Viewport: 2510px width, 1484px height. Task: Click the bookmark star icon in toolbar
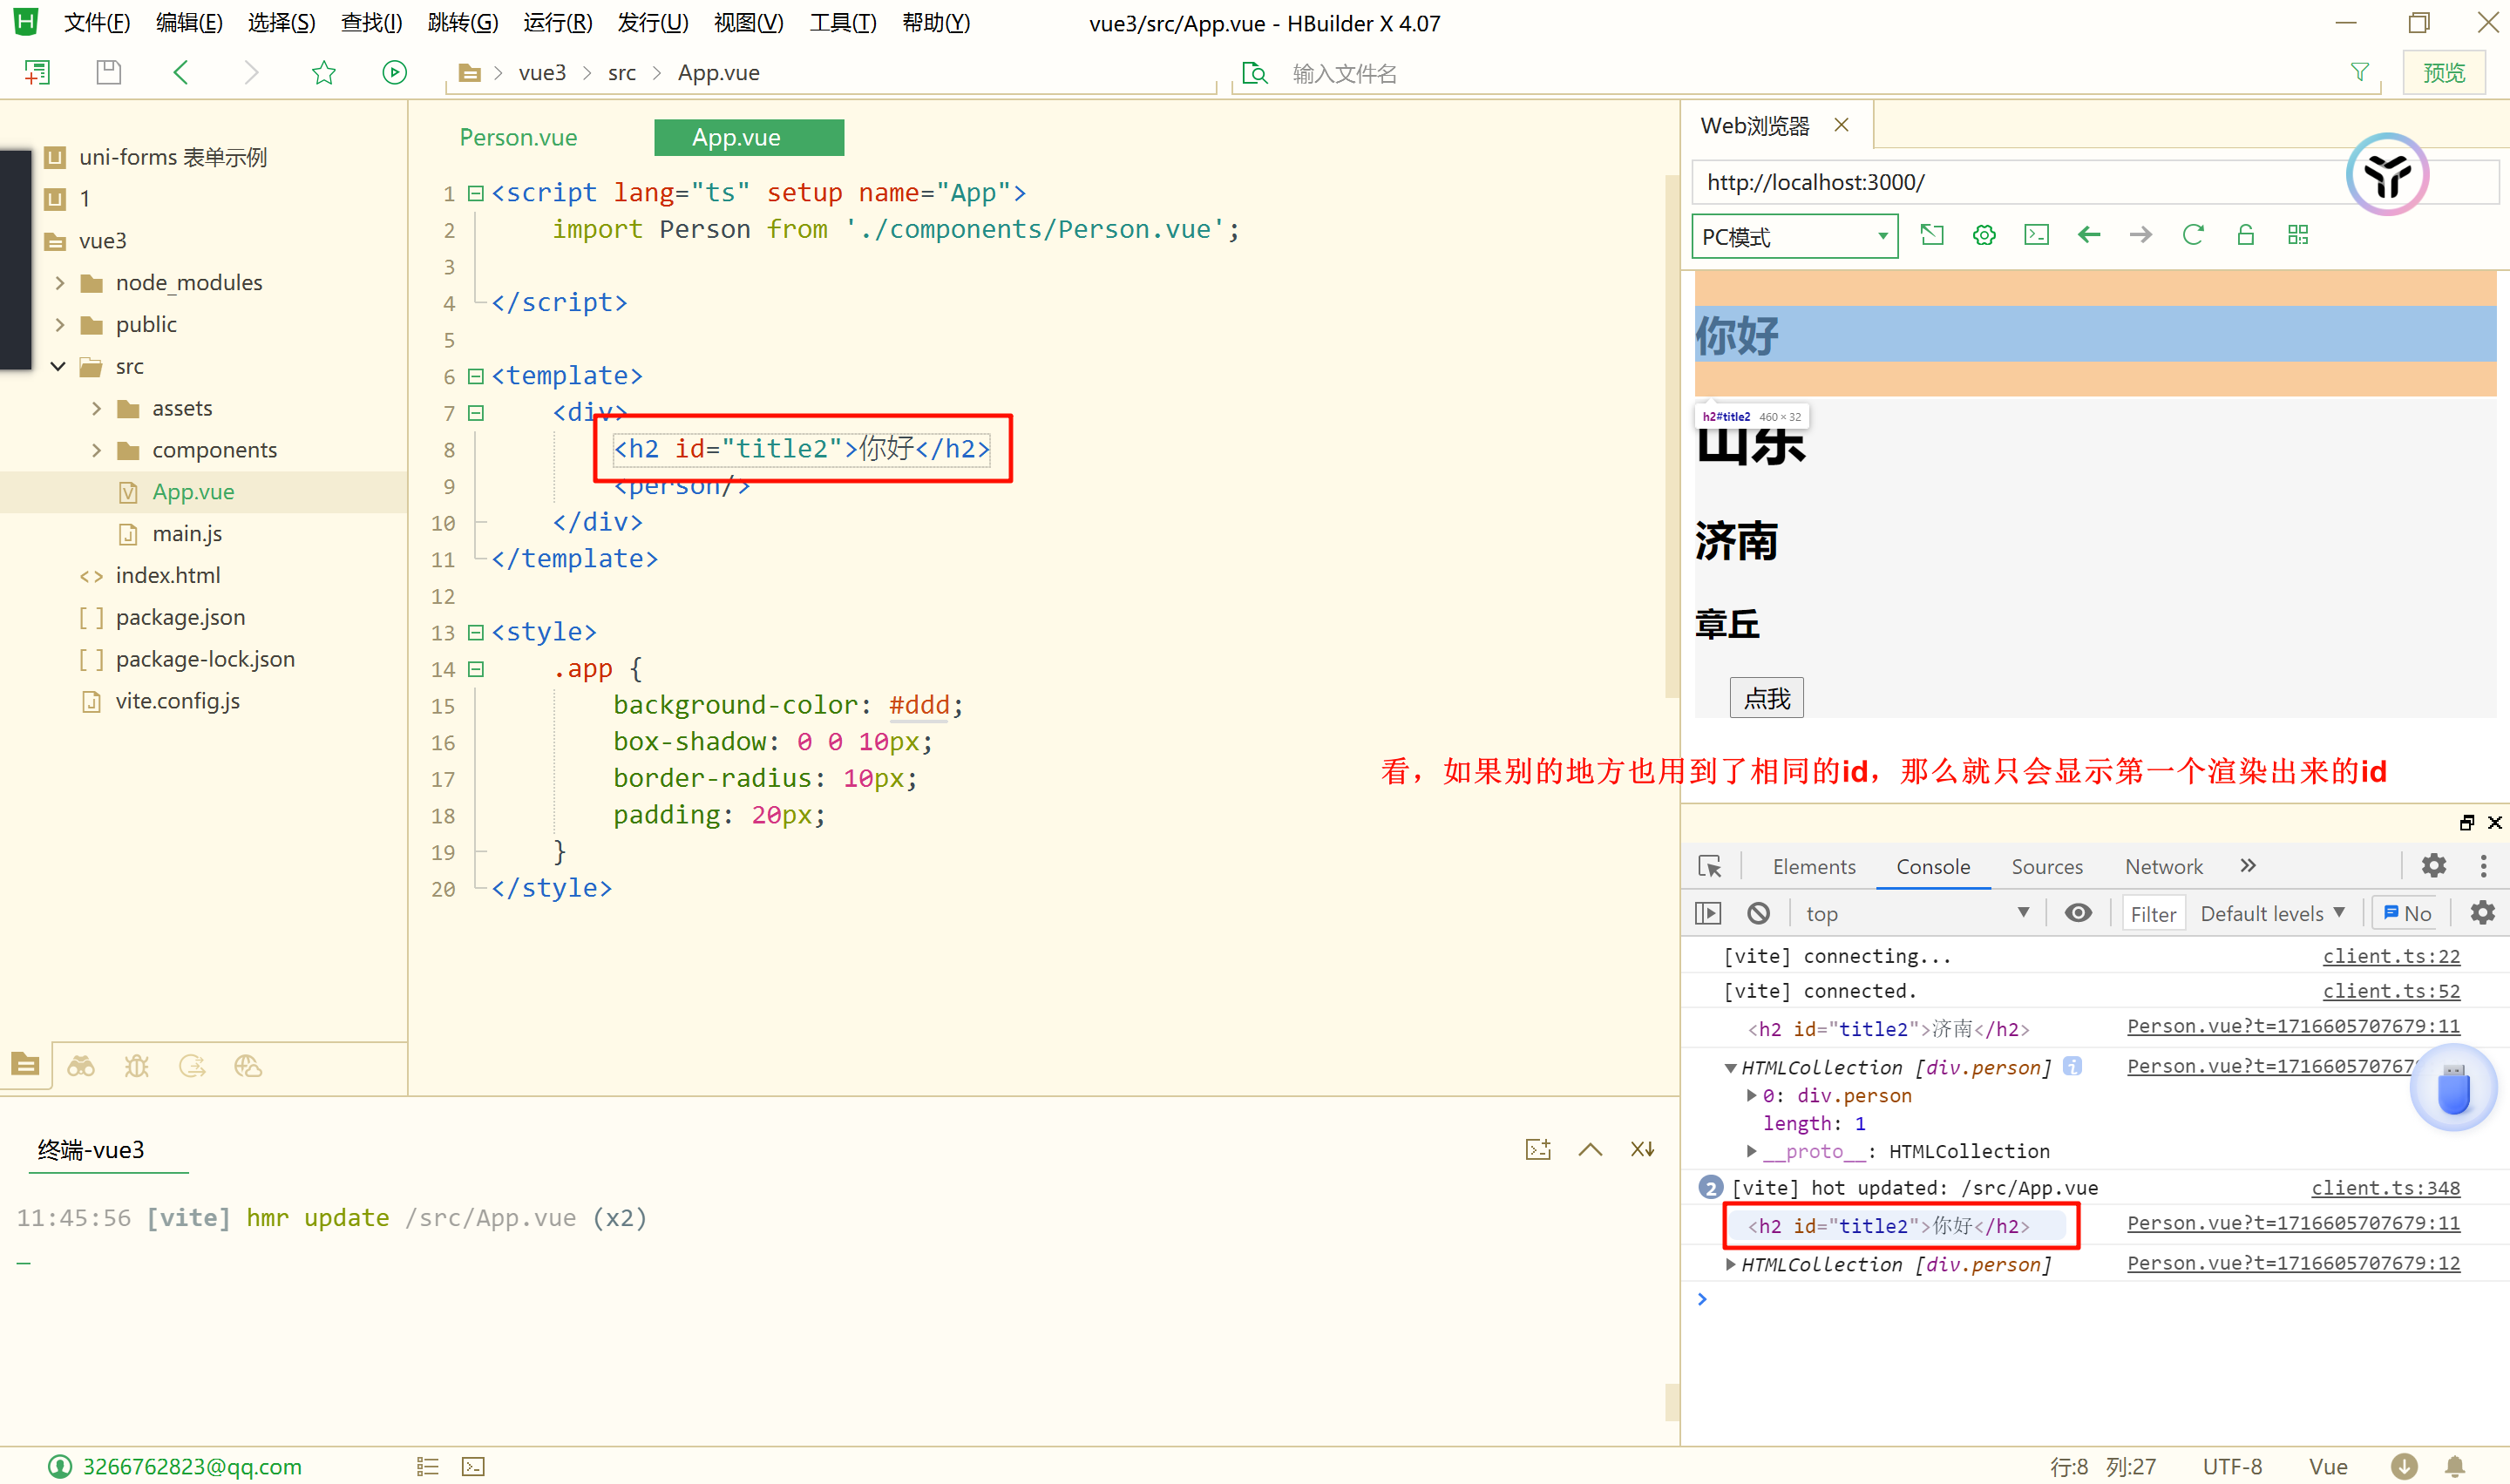(x=323, y=72)
